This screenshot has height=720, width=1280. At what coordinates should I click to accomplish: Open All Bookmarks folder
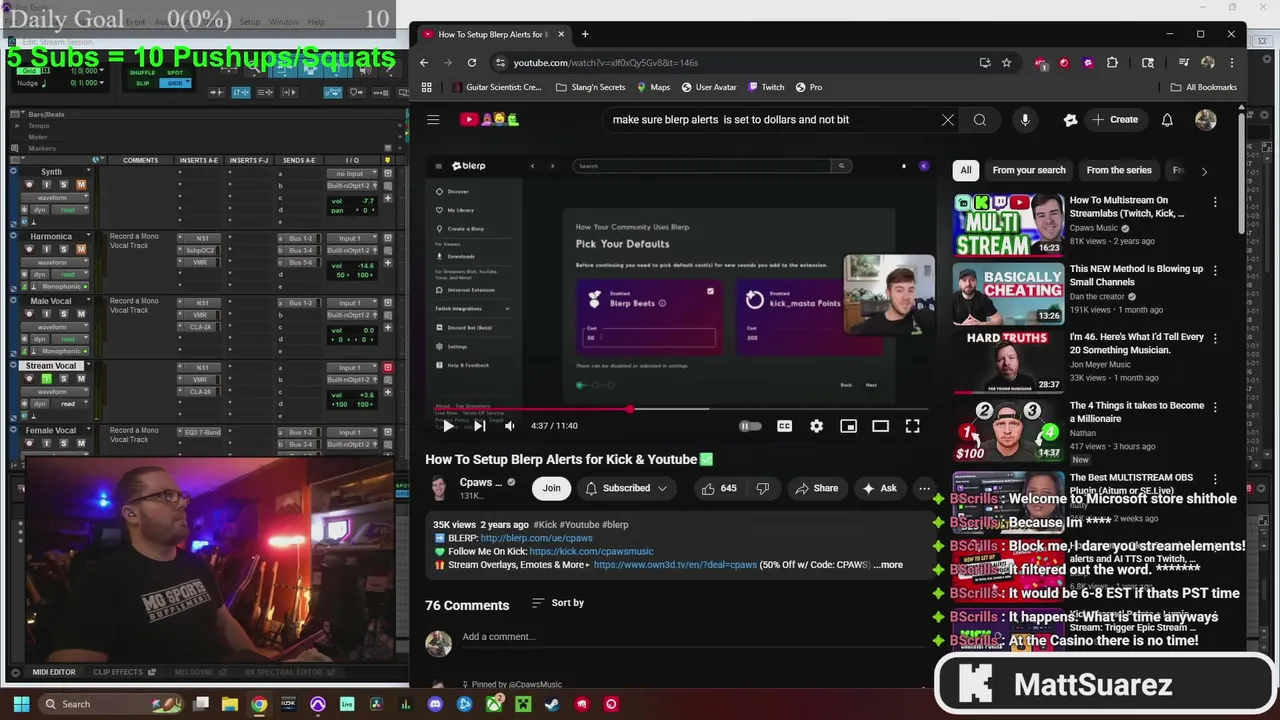1204,87
